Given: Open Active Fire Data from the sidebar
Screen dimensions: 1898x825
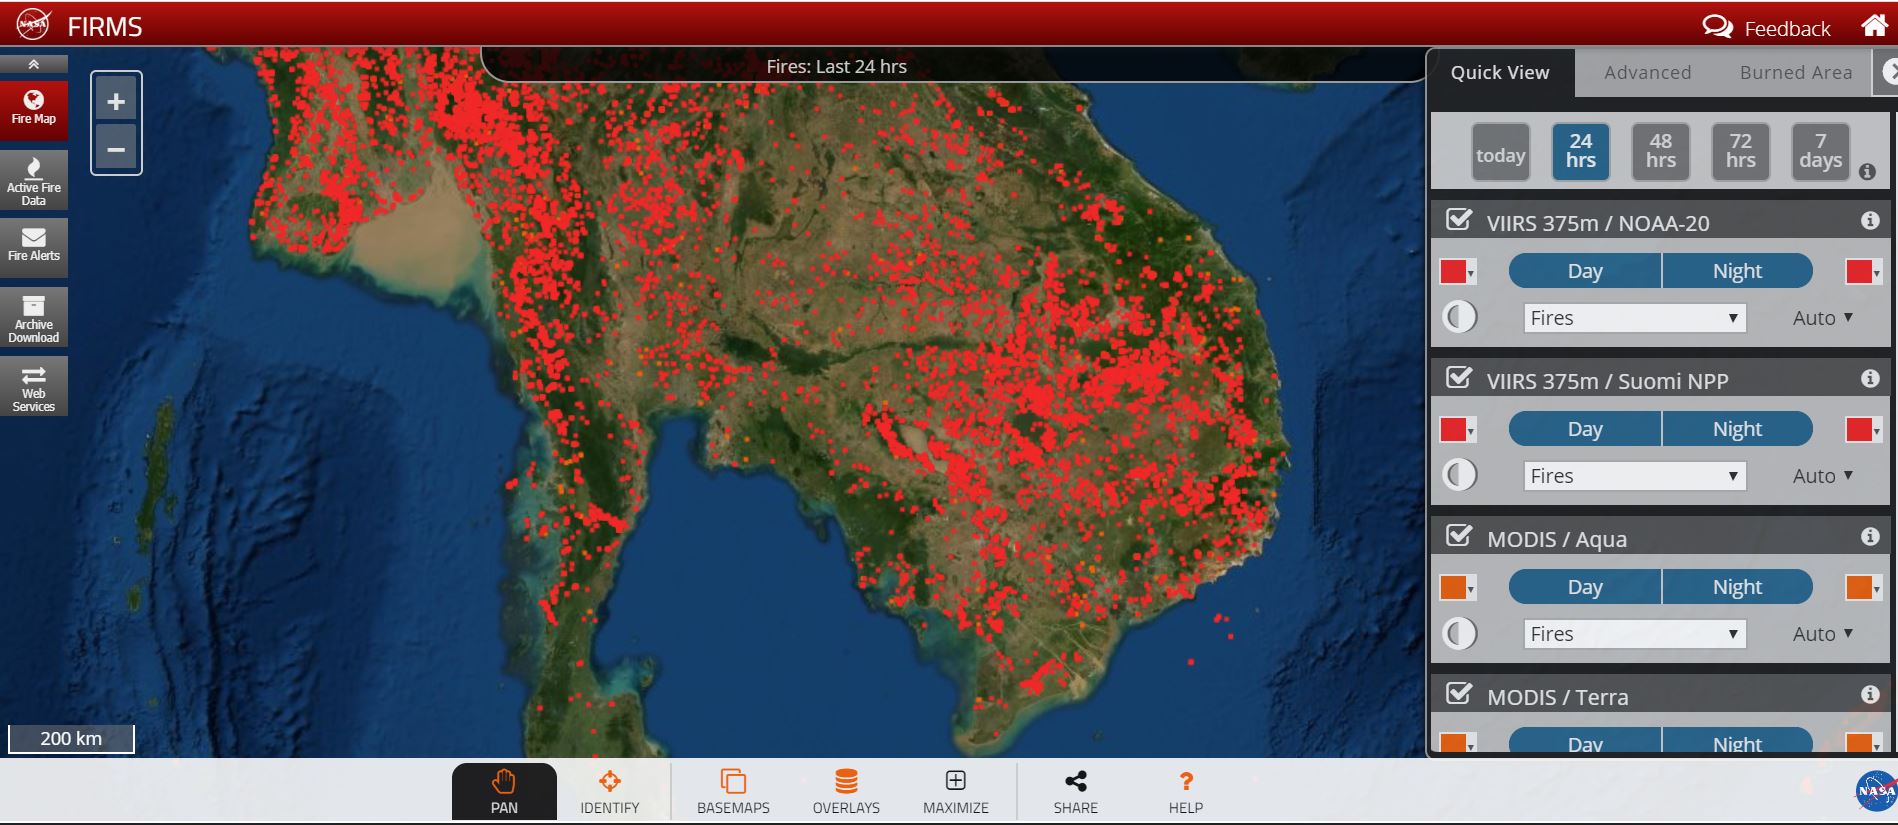Looking at the screenshot, I should point(34,180).
